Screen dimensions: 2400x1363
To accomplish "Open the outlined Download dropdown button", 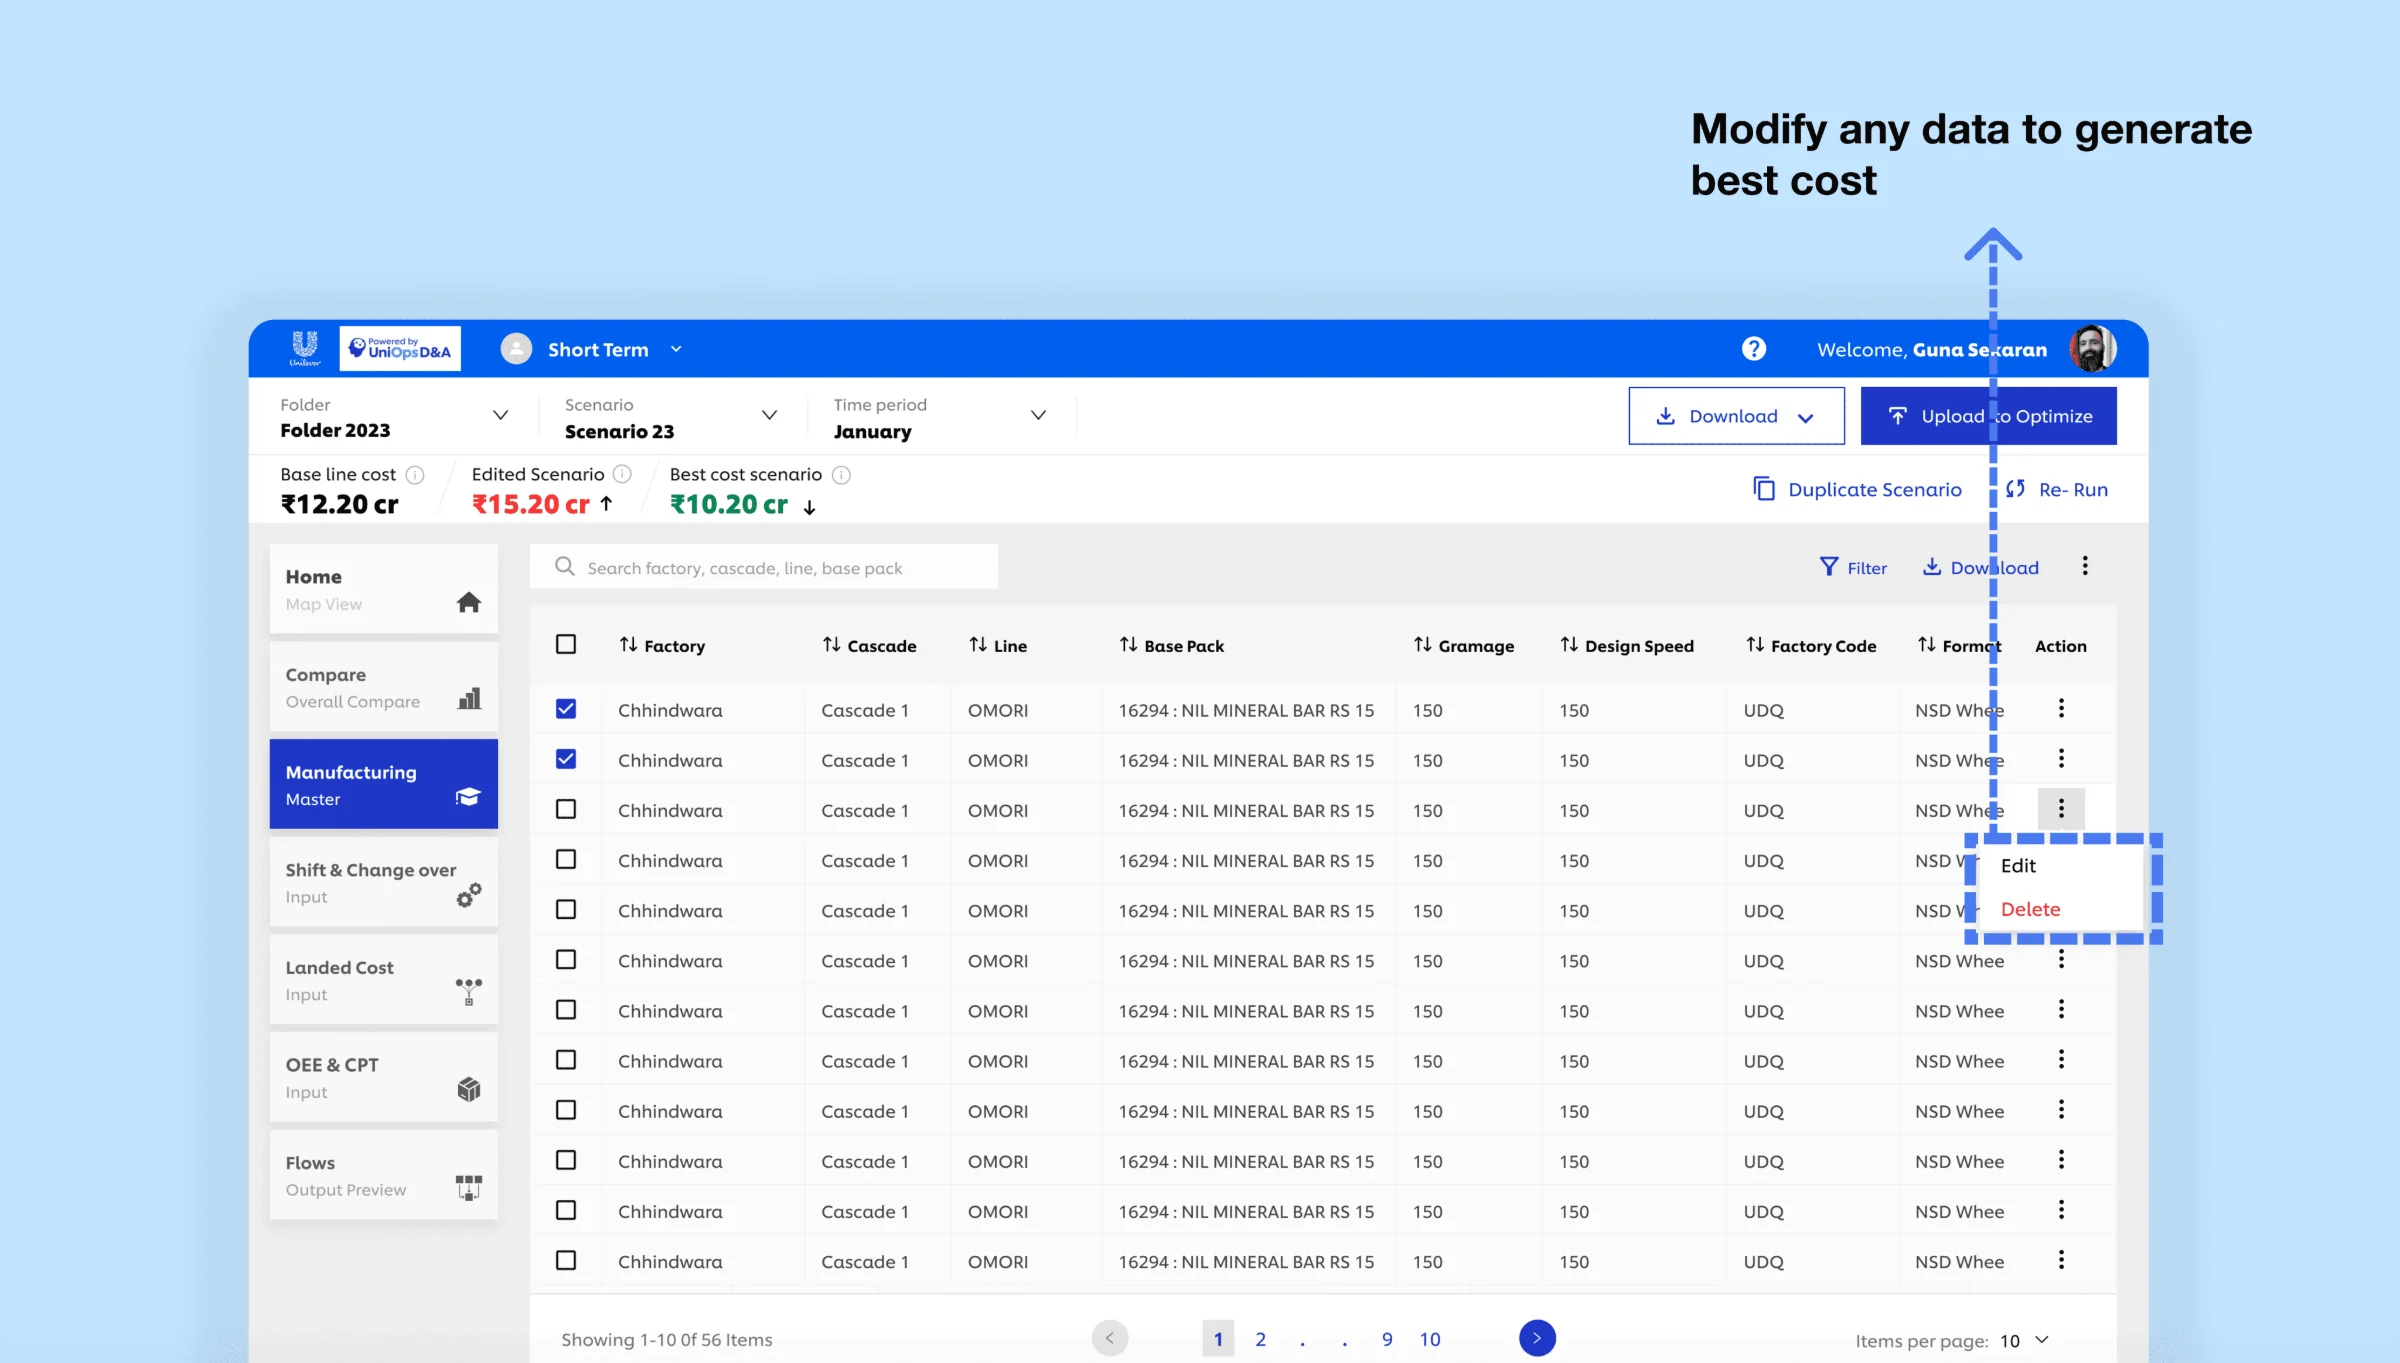I will (1736, 416).
